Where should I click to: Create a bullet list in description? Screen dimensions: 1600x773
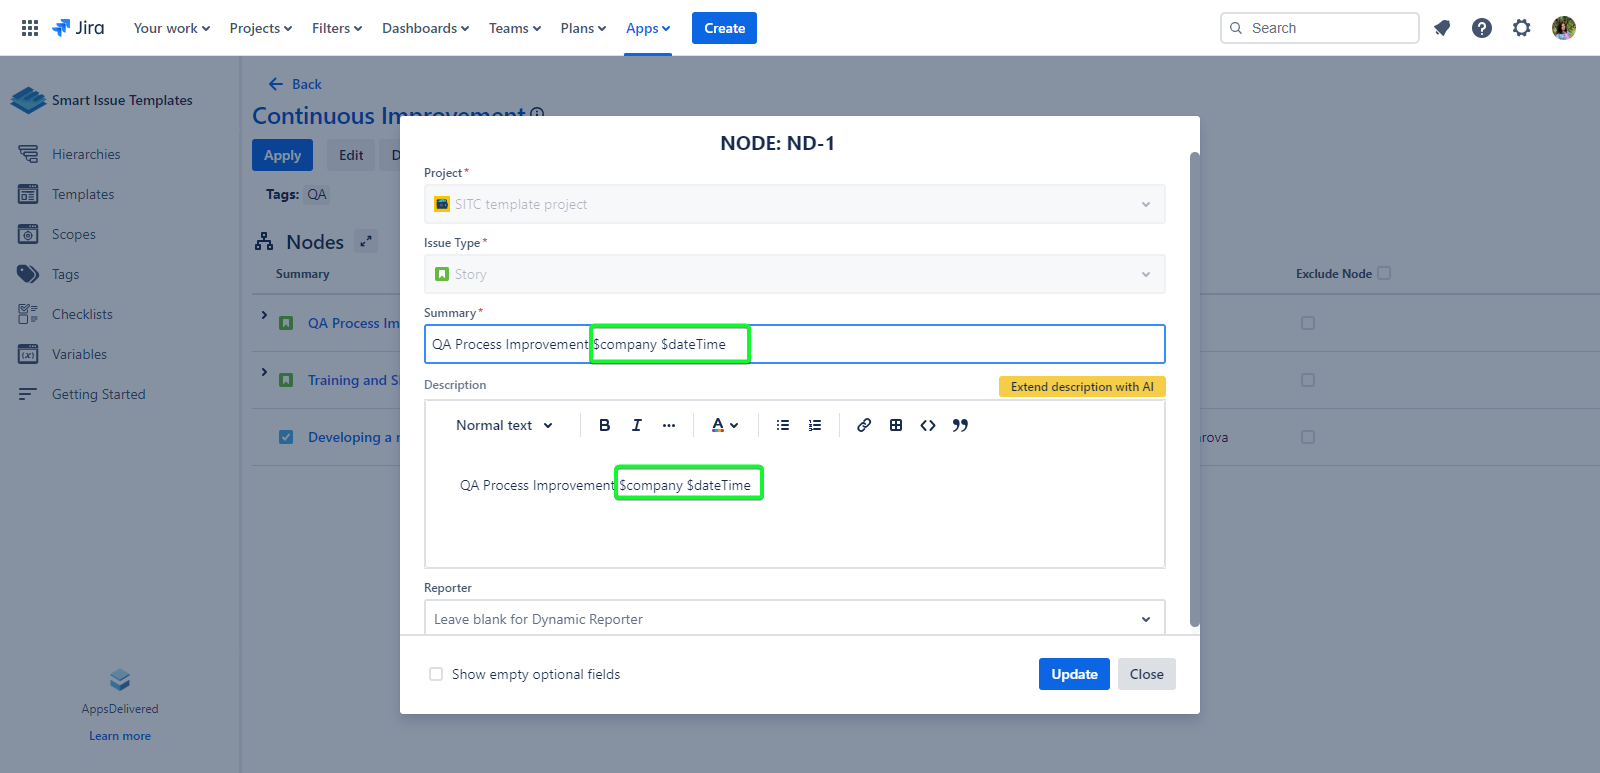[x=783, y=425]
